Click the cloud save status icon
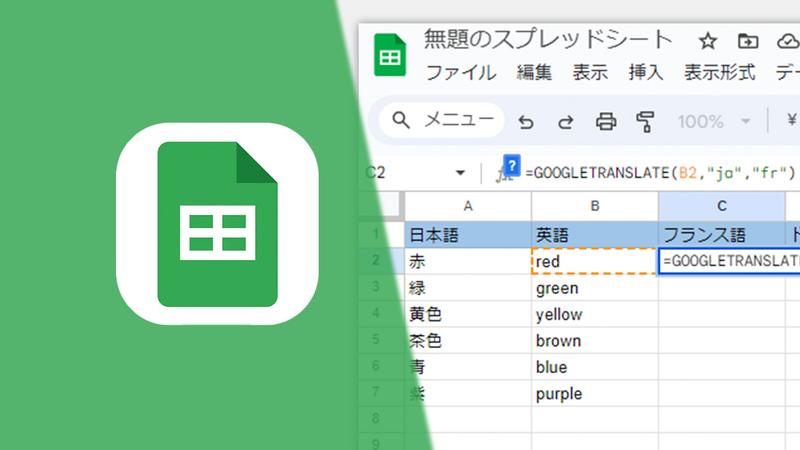Image resolution: width=800 pixels, height=450 pixels. click(x=788, y=41)
